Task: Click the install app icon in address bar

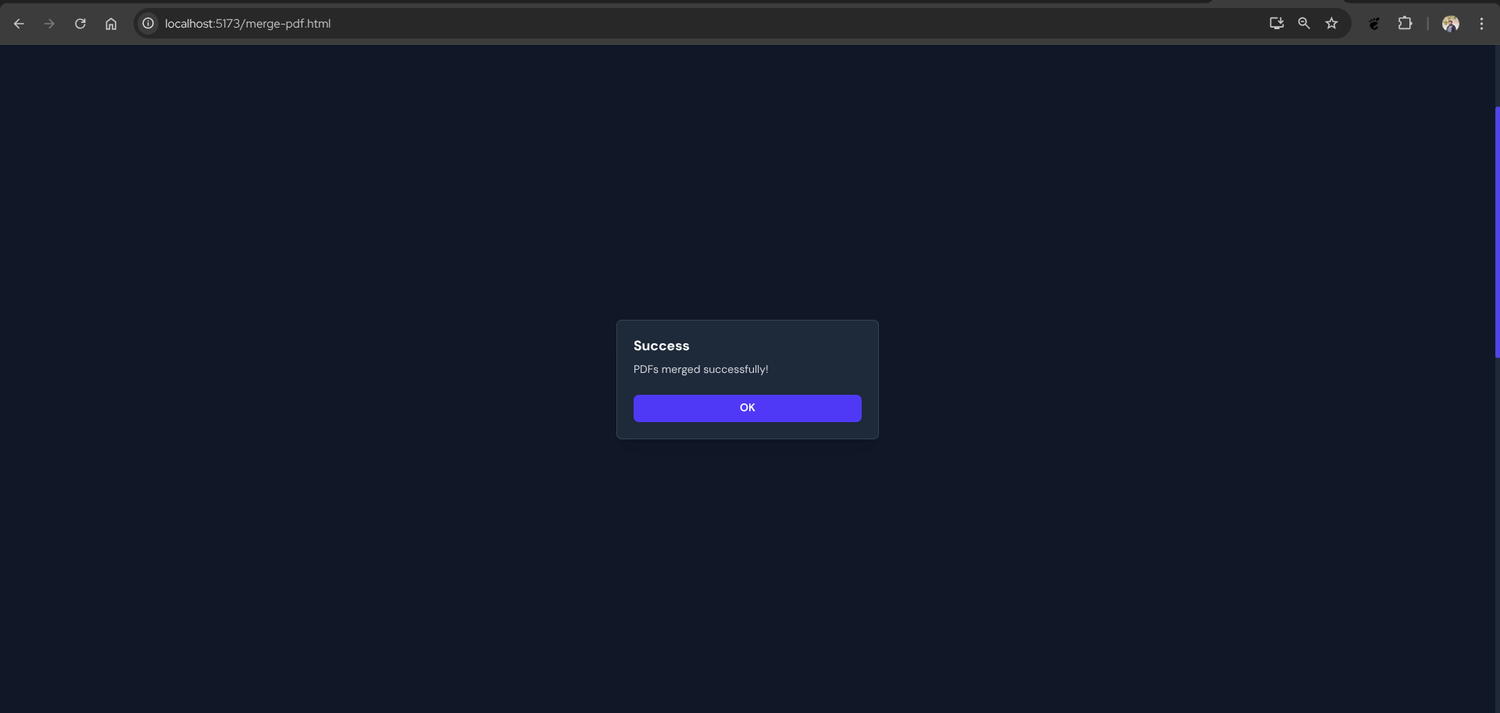Action: (x=1276, y=23)
